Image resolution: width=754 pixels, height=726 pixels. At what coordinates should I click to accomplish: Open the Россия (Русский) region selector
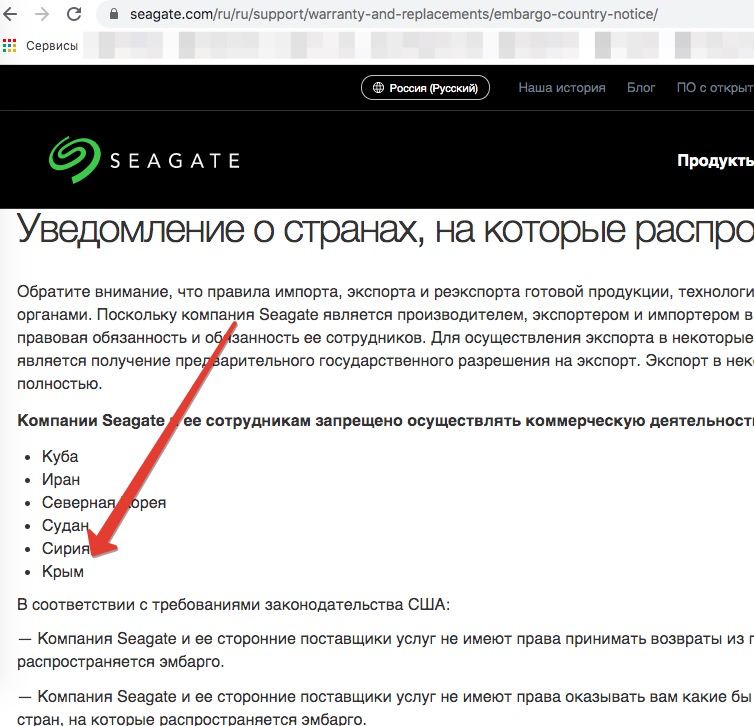point(425,88)
